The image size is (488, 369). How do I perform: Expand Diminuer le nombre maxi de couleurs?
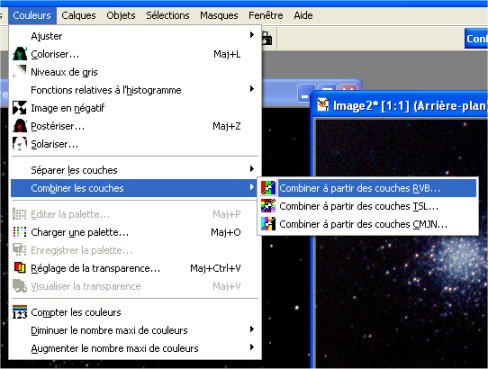pyautogui.click(x=252, y=329)
